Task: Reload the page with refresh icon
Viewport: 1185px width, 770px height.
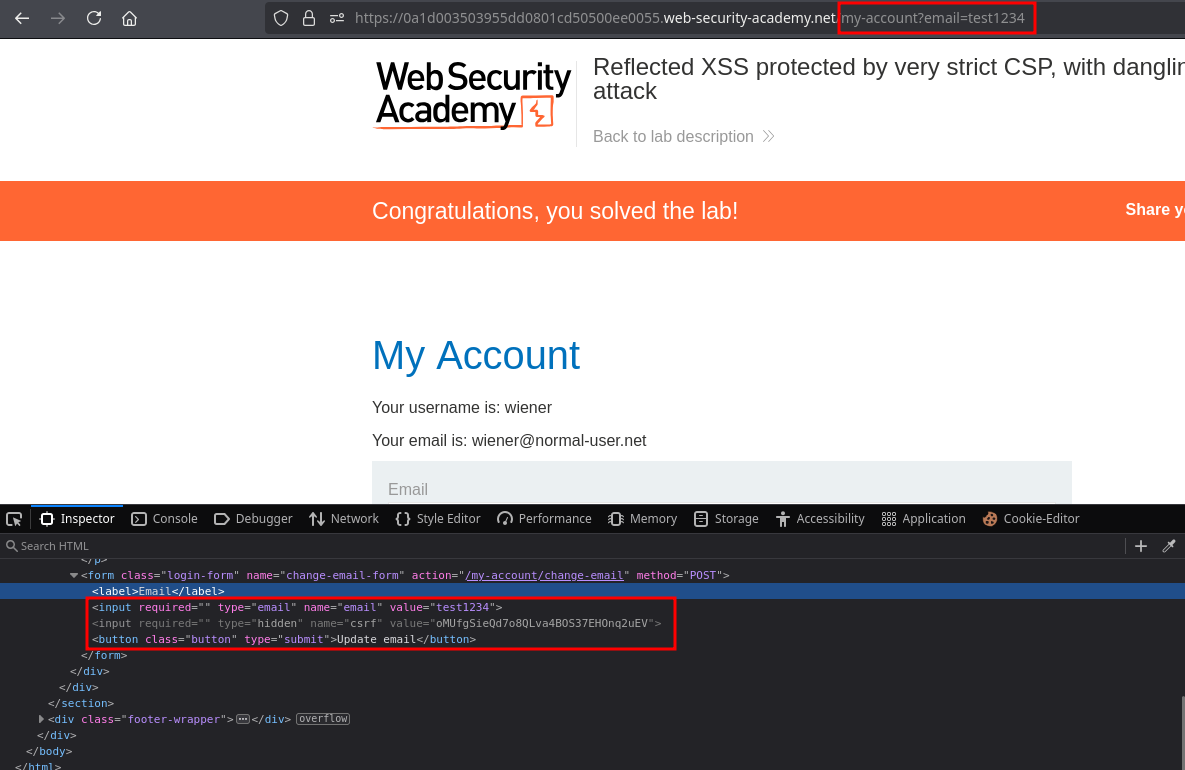Action: click(x=94, y=18)
